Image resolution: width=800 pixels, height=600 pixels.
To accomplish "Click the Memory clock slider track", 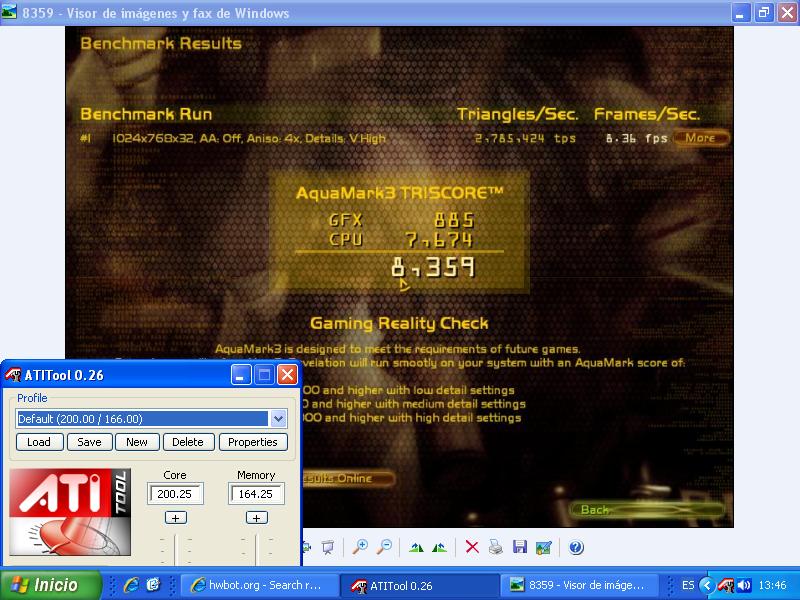I will pyautogui.click(x=256, y=549).
